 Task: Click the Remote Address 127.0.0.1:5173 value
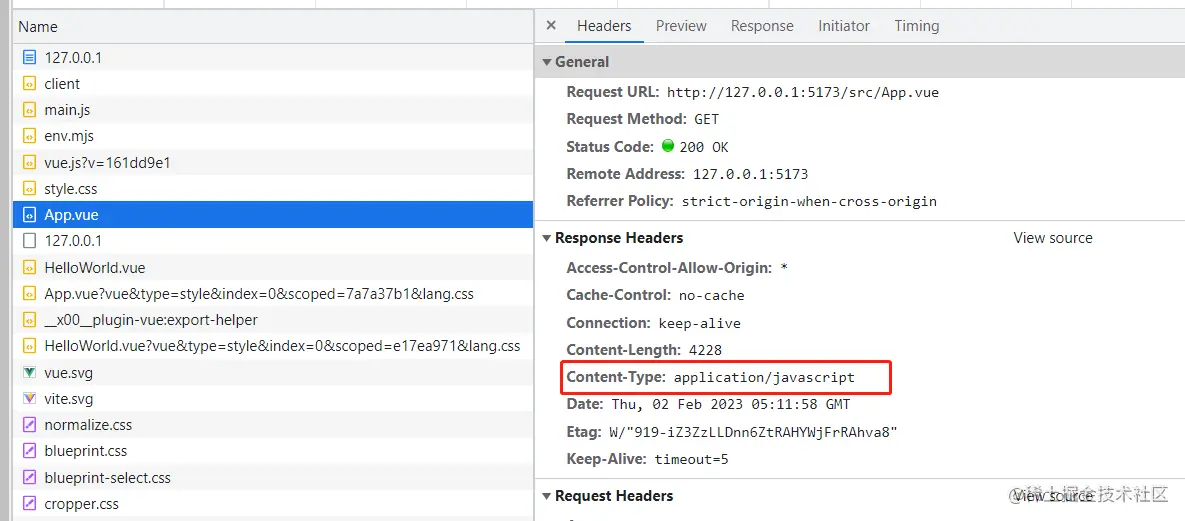pyautogui.click(x=750, y=175)
